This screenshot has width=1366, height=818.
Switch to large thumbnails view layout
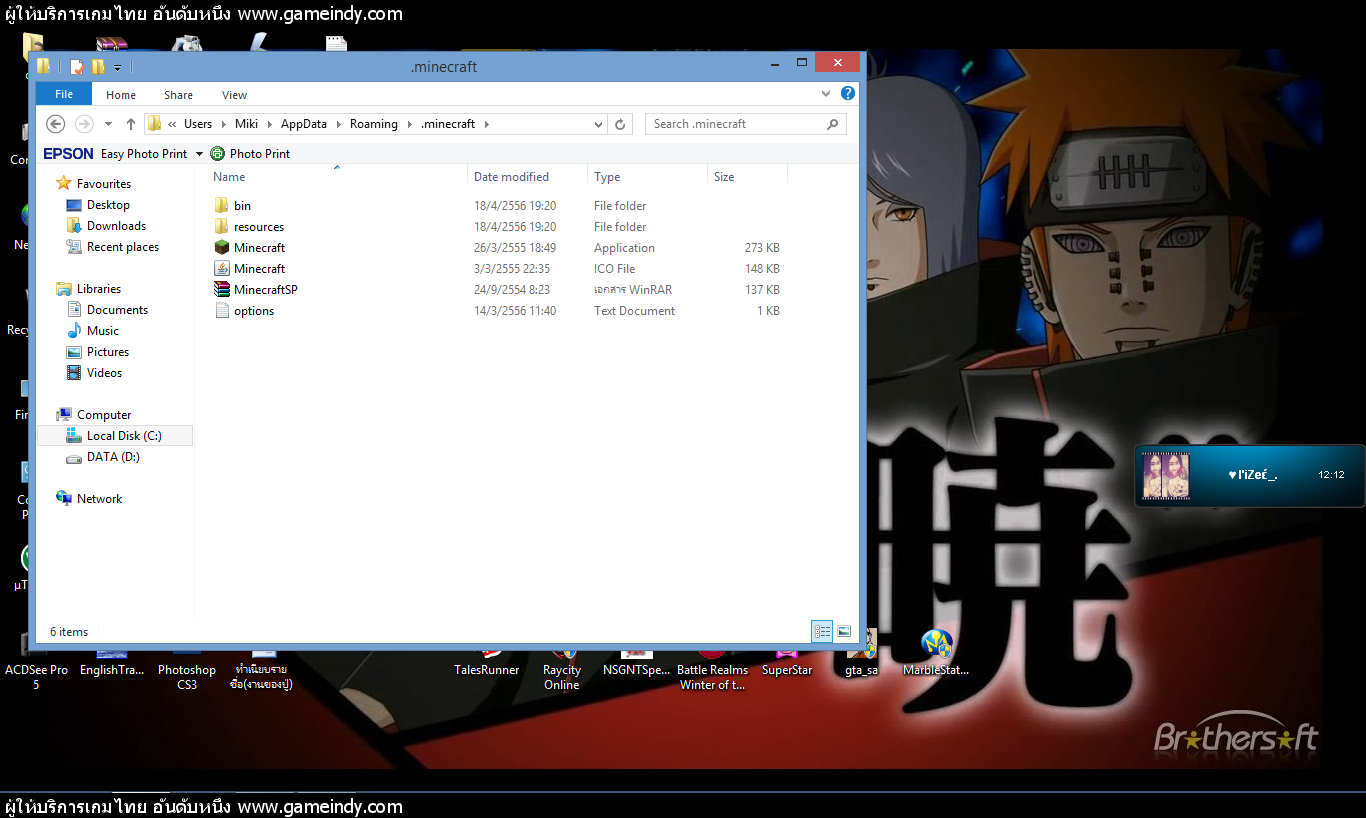(x=844, y=631)
